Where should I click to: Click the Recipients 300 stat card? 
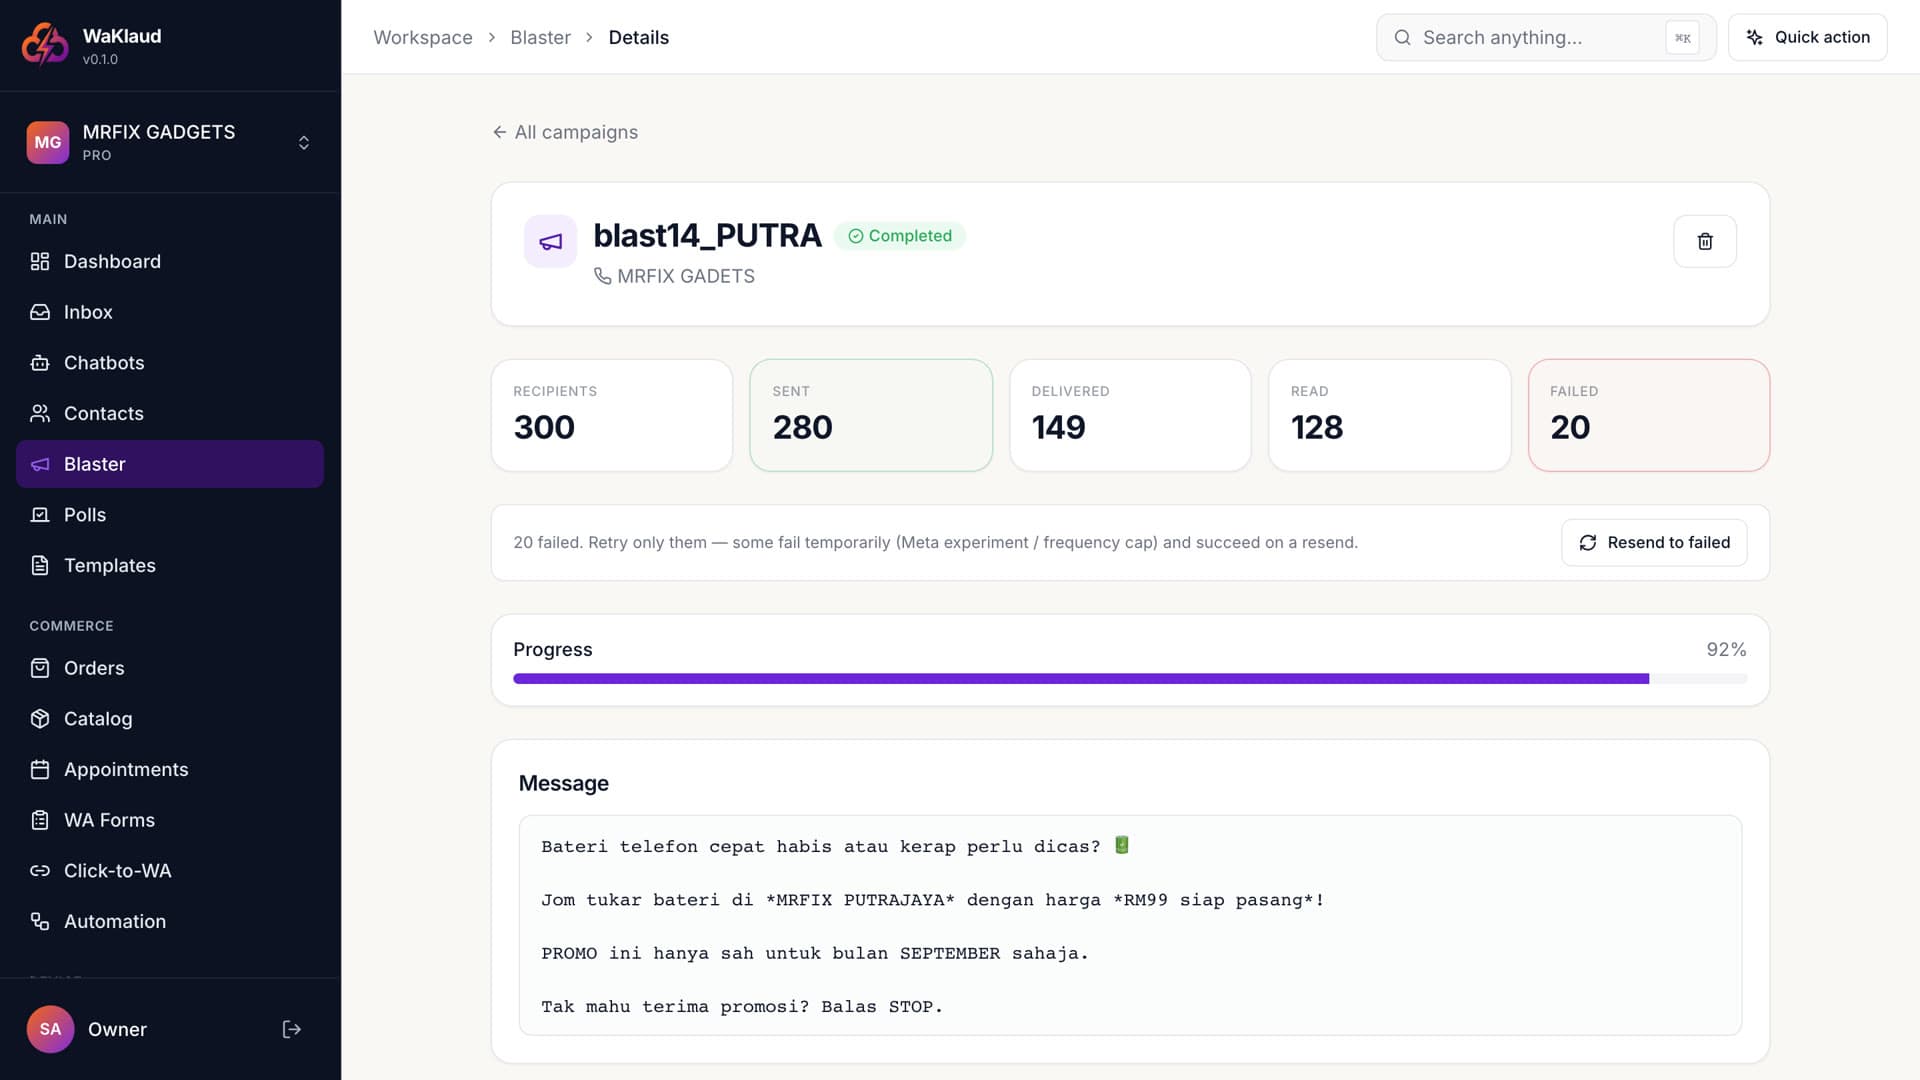click(x=612, y=415)
